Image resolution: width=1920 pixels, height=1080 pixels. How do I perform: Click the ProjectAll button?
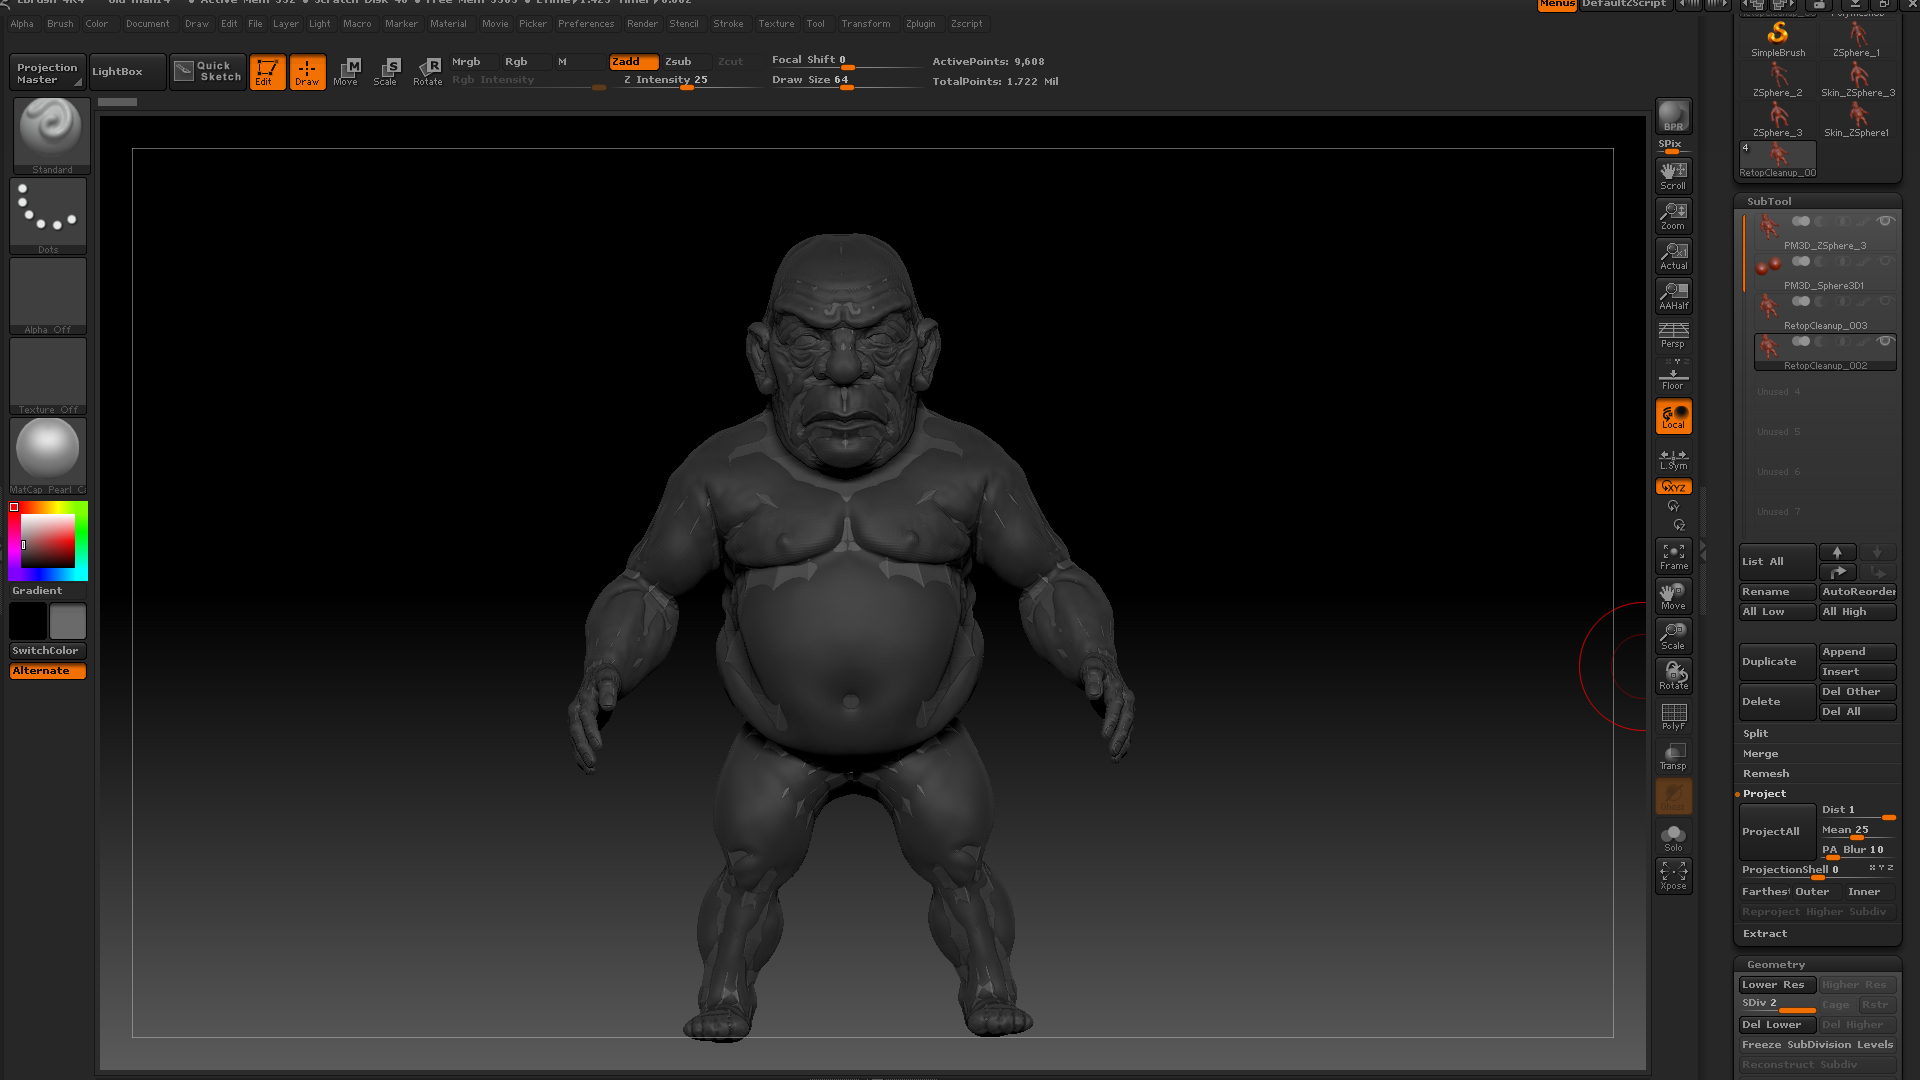pyautogui.click(x=1777, y=832)
